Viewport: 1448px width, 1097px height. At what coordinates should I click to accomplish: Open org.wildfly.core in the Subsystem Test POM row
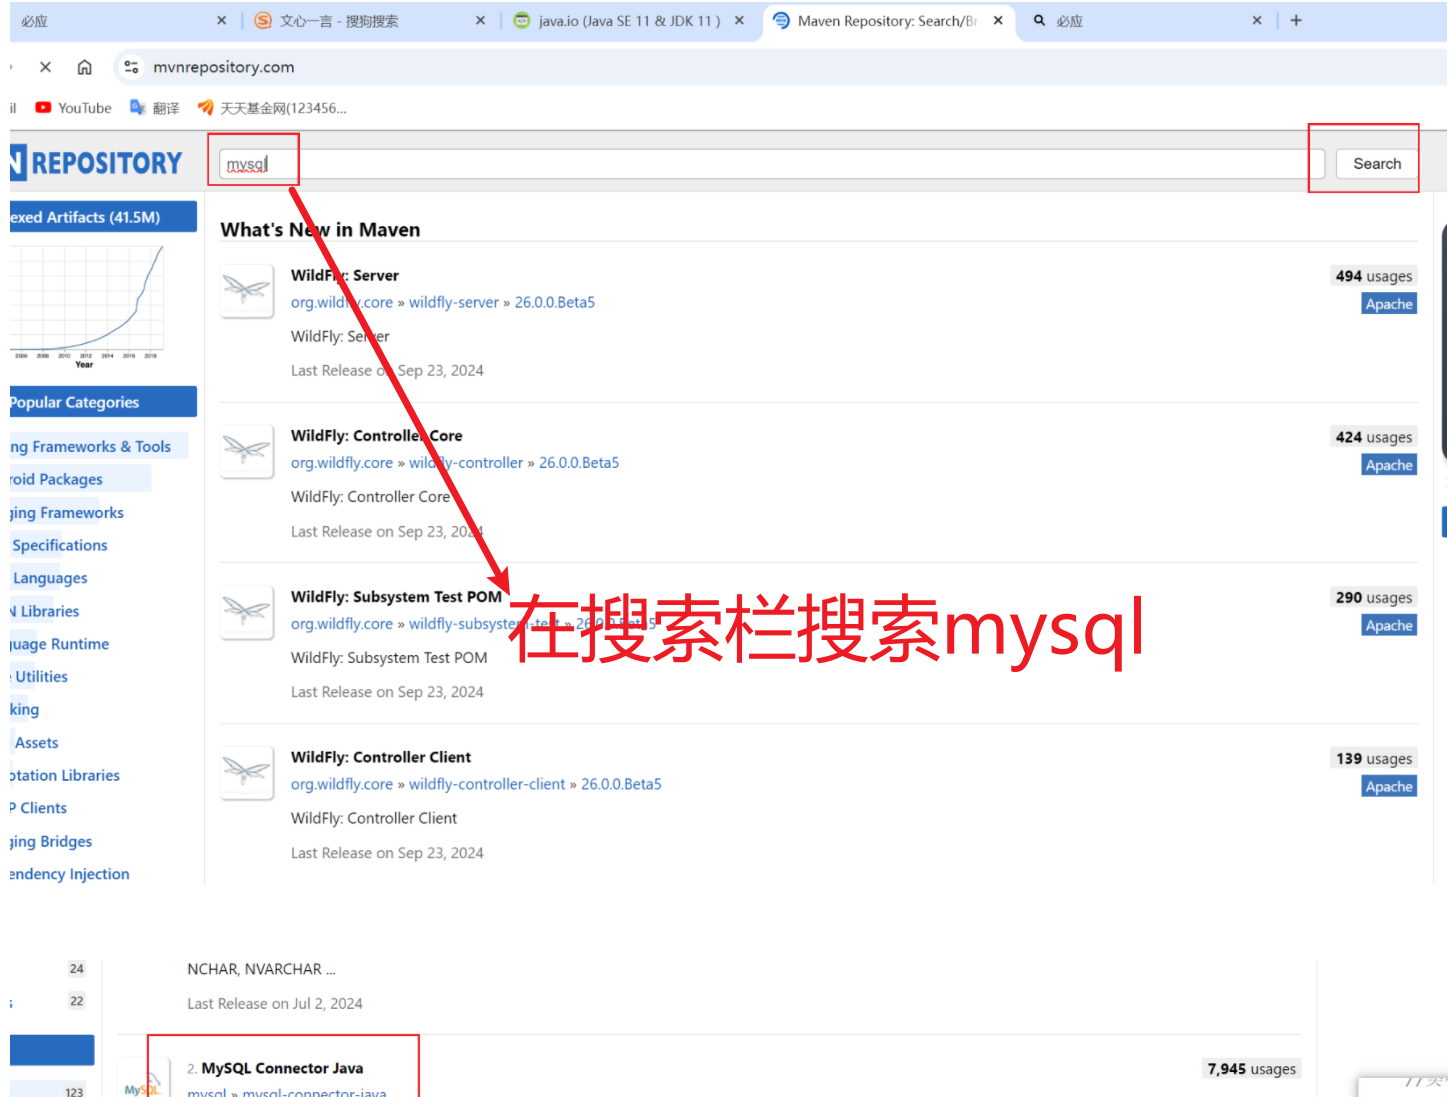pyautogui.click(x=342, y=624)
